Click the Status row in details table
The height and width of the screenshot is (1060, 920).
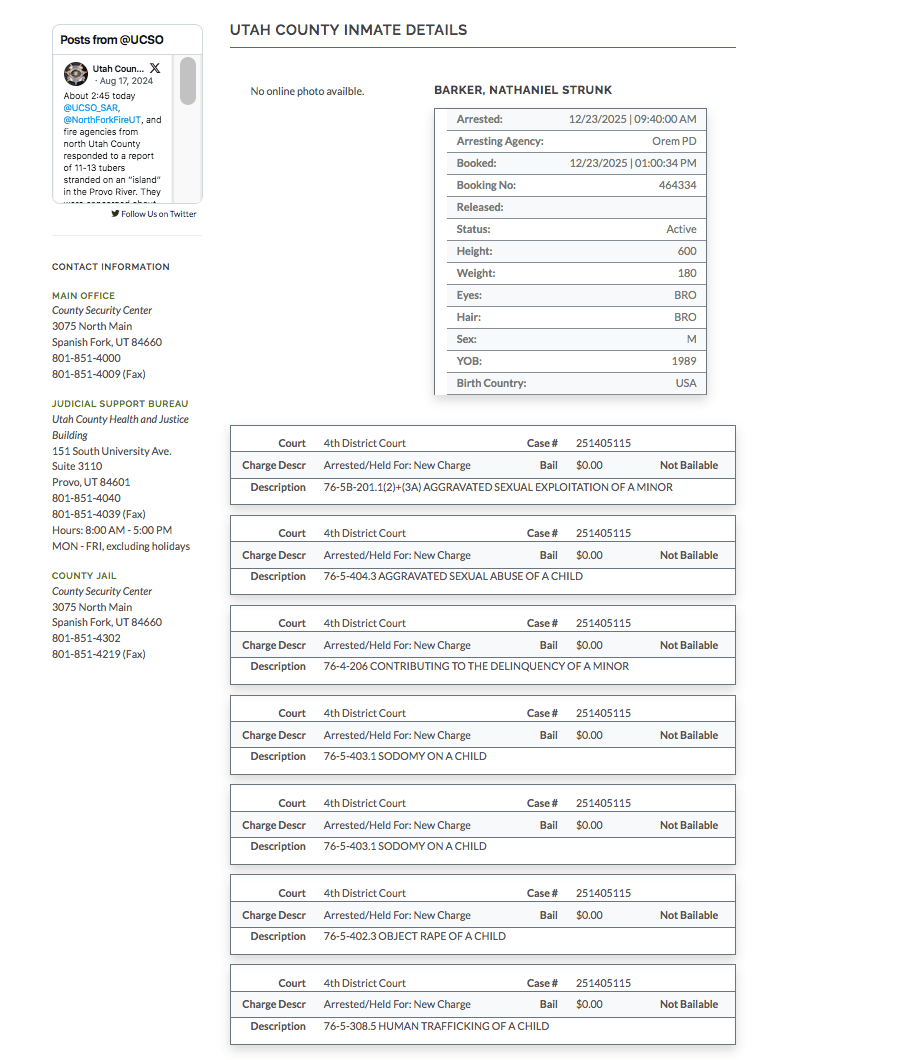[570, 229]
